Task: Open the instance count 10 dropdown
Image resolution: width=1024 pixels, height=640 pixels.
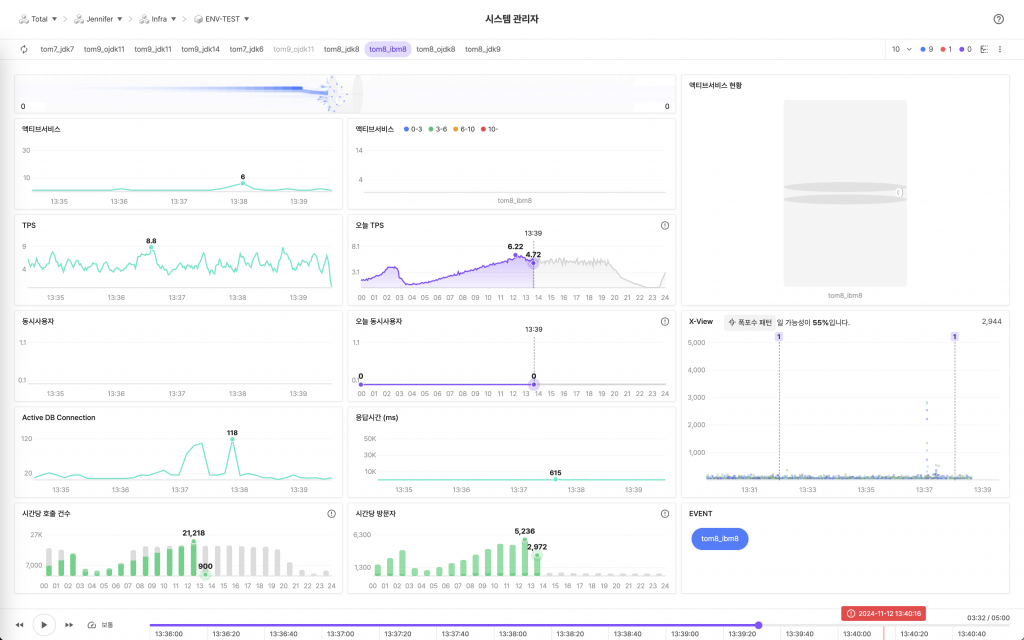Action: [901, 49]
